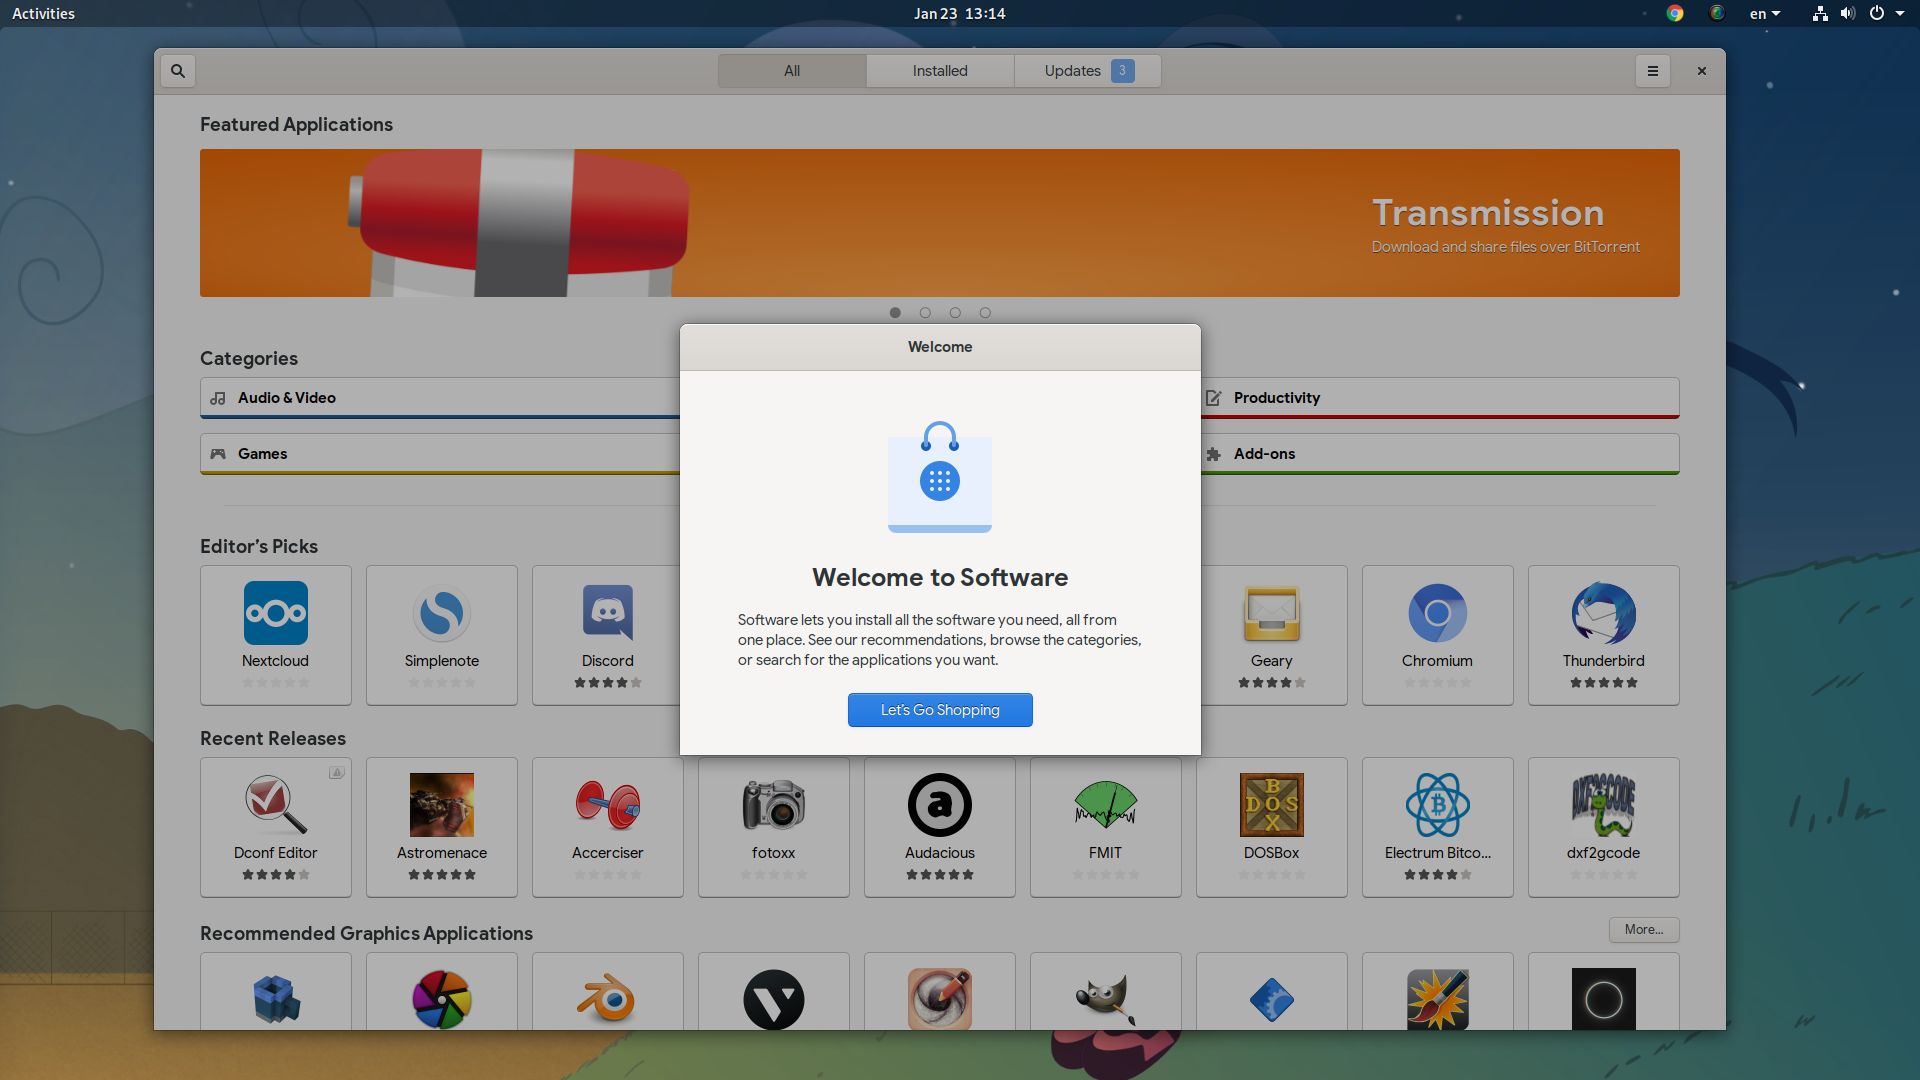Viewport: 1920px width, 1080px height.
Task: Click the colorful aperture wheel app icon
Action: click(442, 999)
